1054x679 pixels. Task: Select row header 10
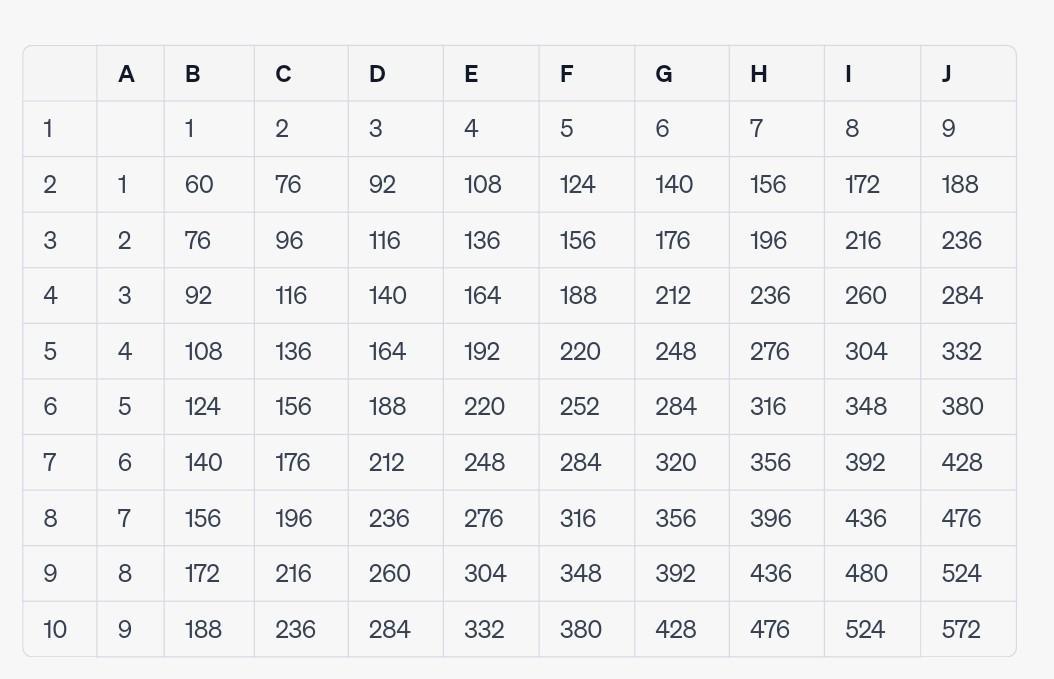pyautogui.click(x=60, y=629)
